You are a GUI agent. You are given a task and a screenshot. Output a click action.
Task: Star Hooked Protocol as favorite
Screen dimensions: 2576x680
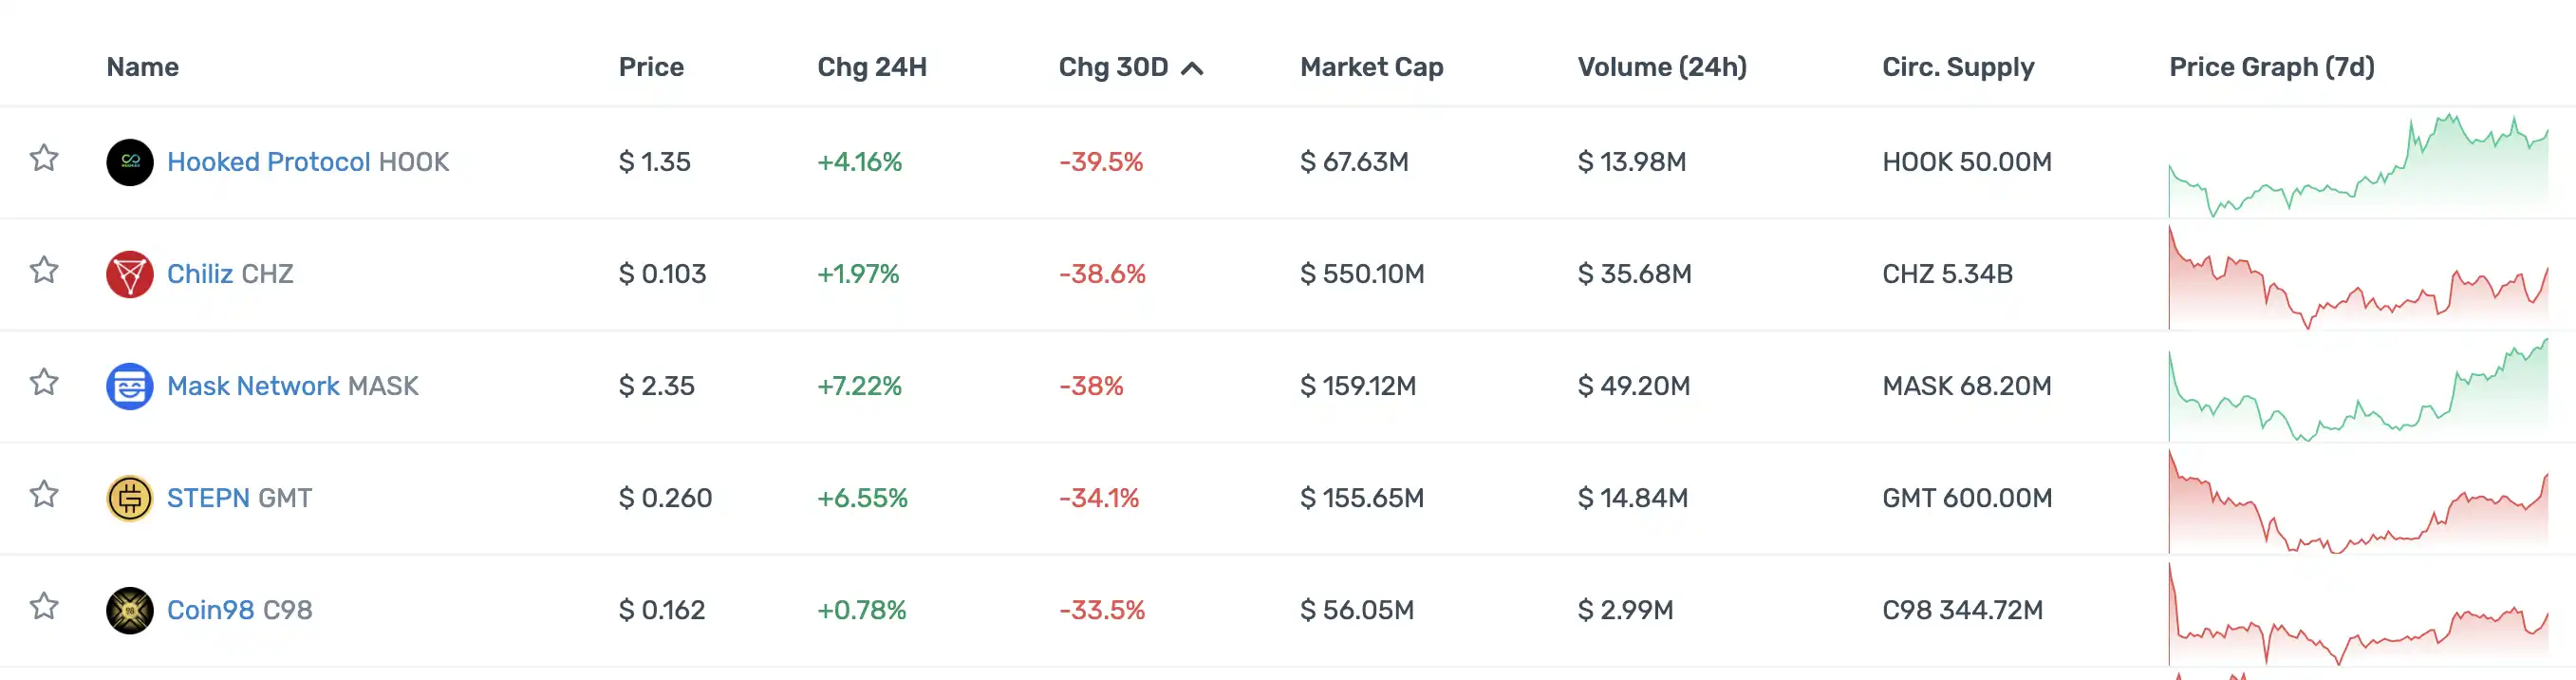[44, 158]
